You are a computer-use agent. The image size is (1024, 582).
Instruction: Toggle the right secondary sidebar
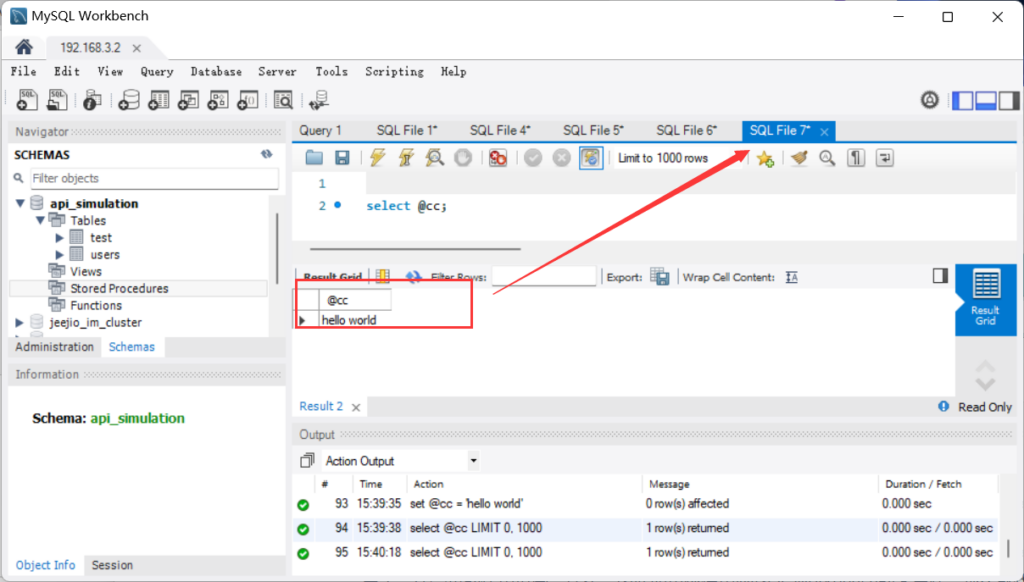(x=1008, y=100)
